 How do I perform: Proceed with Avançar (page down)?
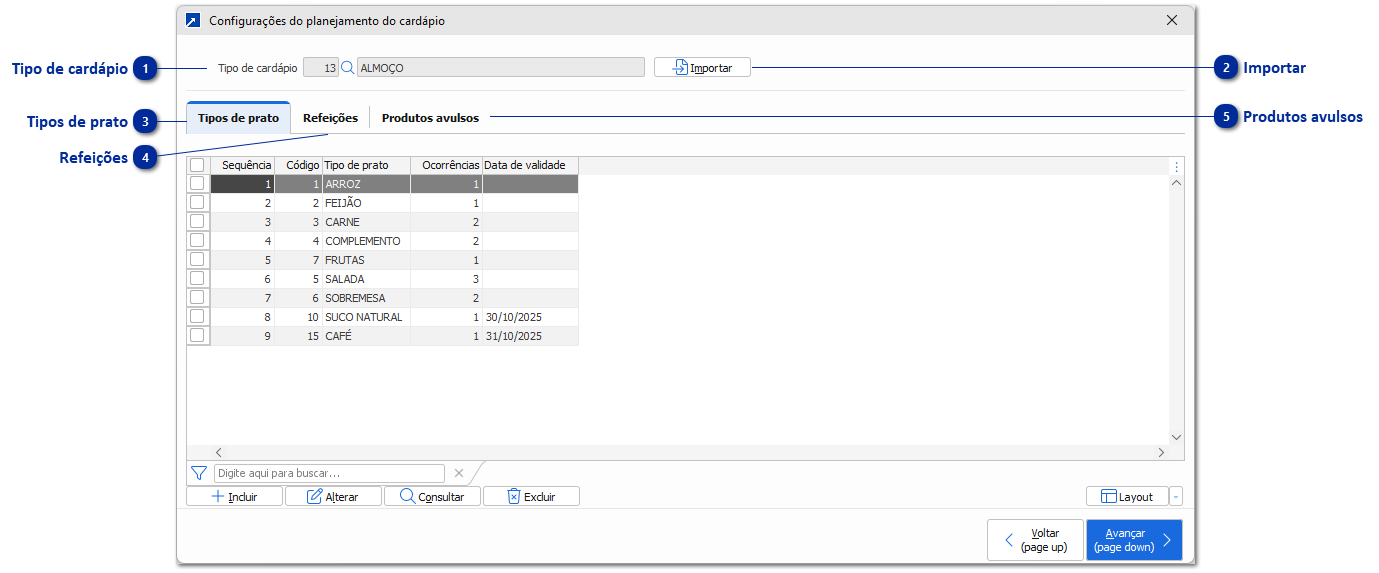point(1134,540)
